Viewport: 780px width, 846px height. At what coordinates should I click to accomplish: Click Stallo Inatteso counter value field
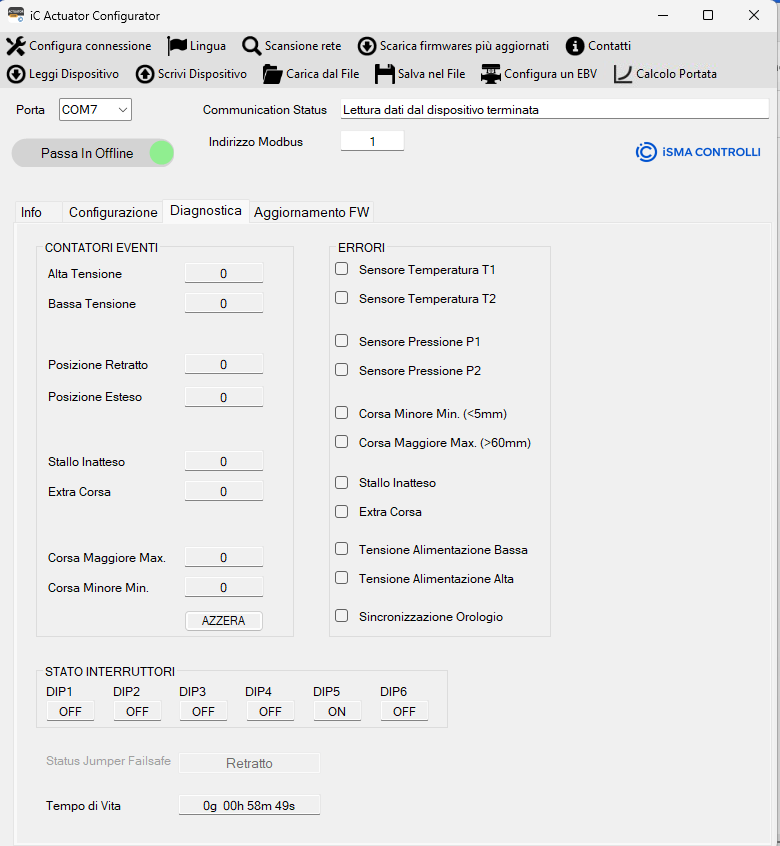pyautogui.click(x=224, y=461)
